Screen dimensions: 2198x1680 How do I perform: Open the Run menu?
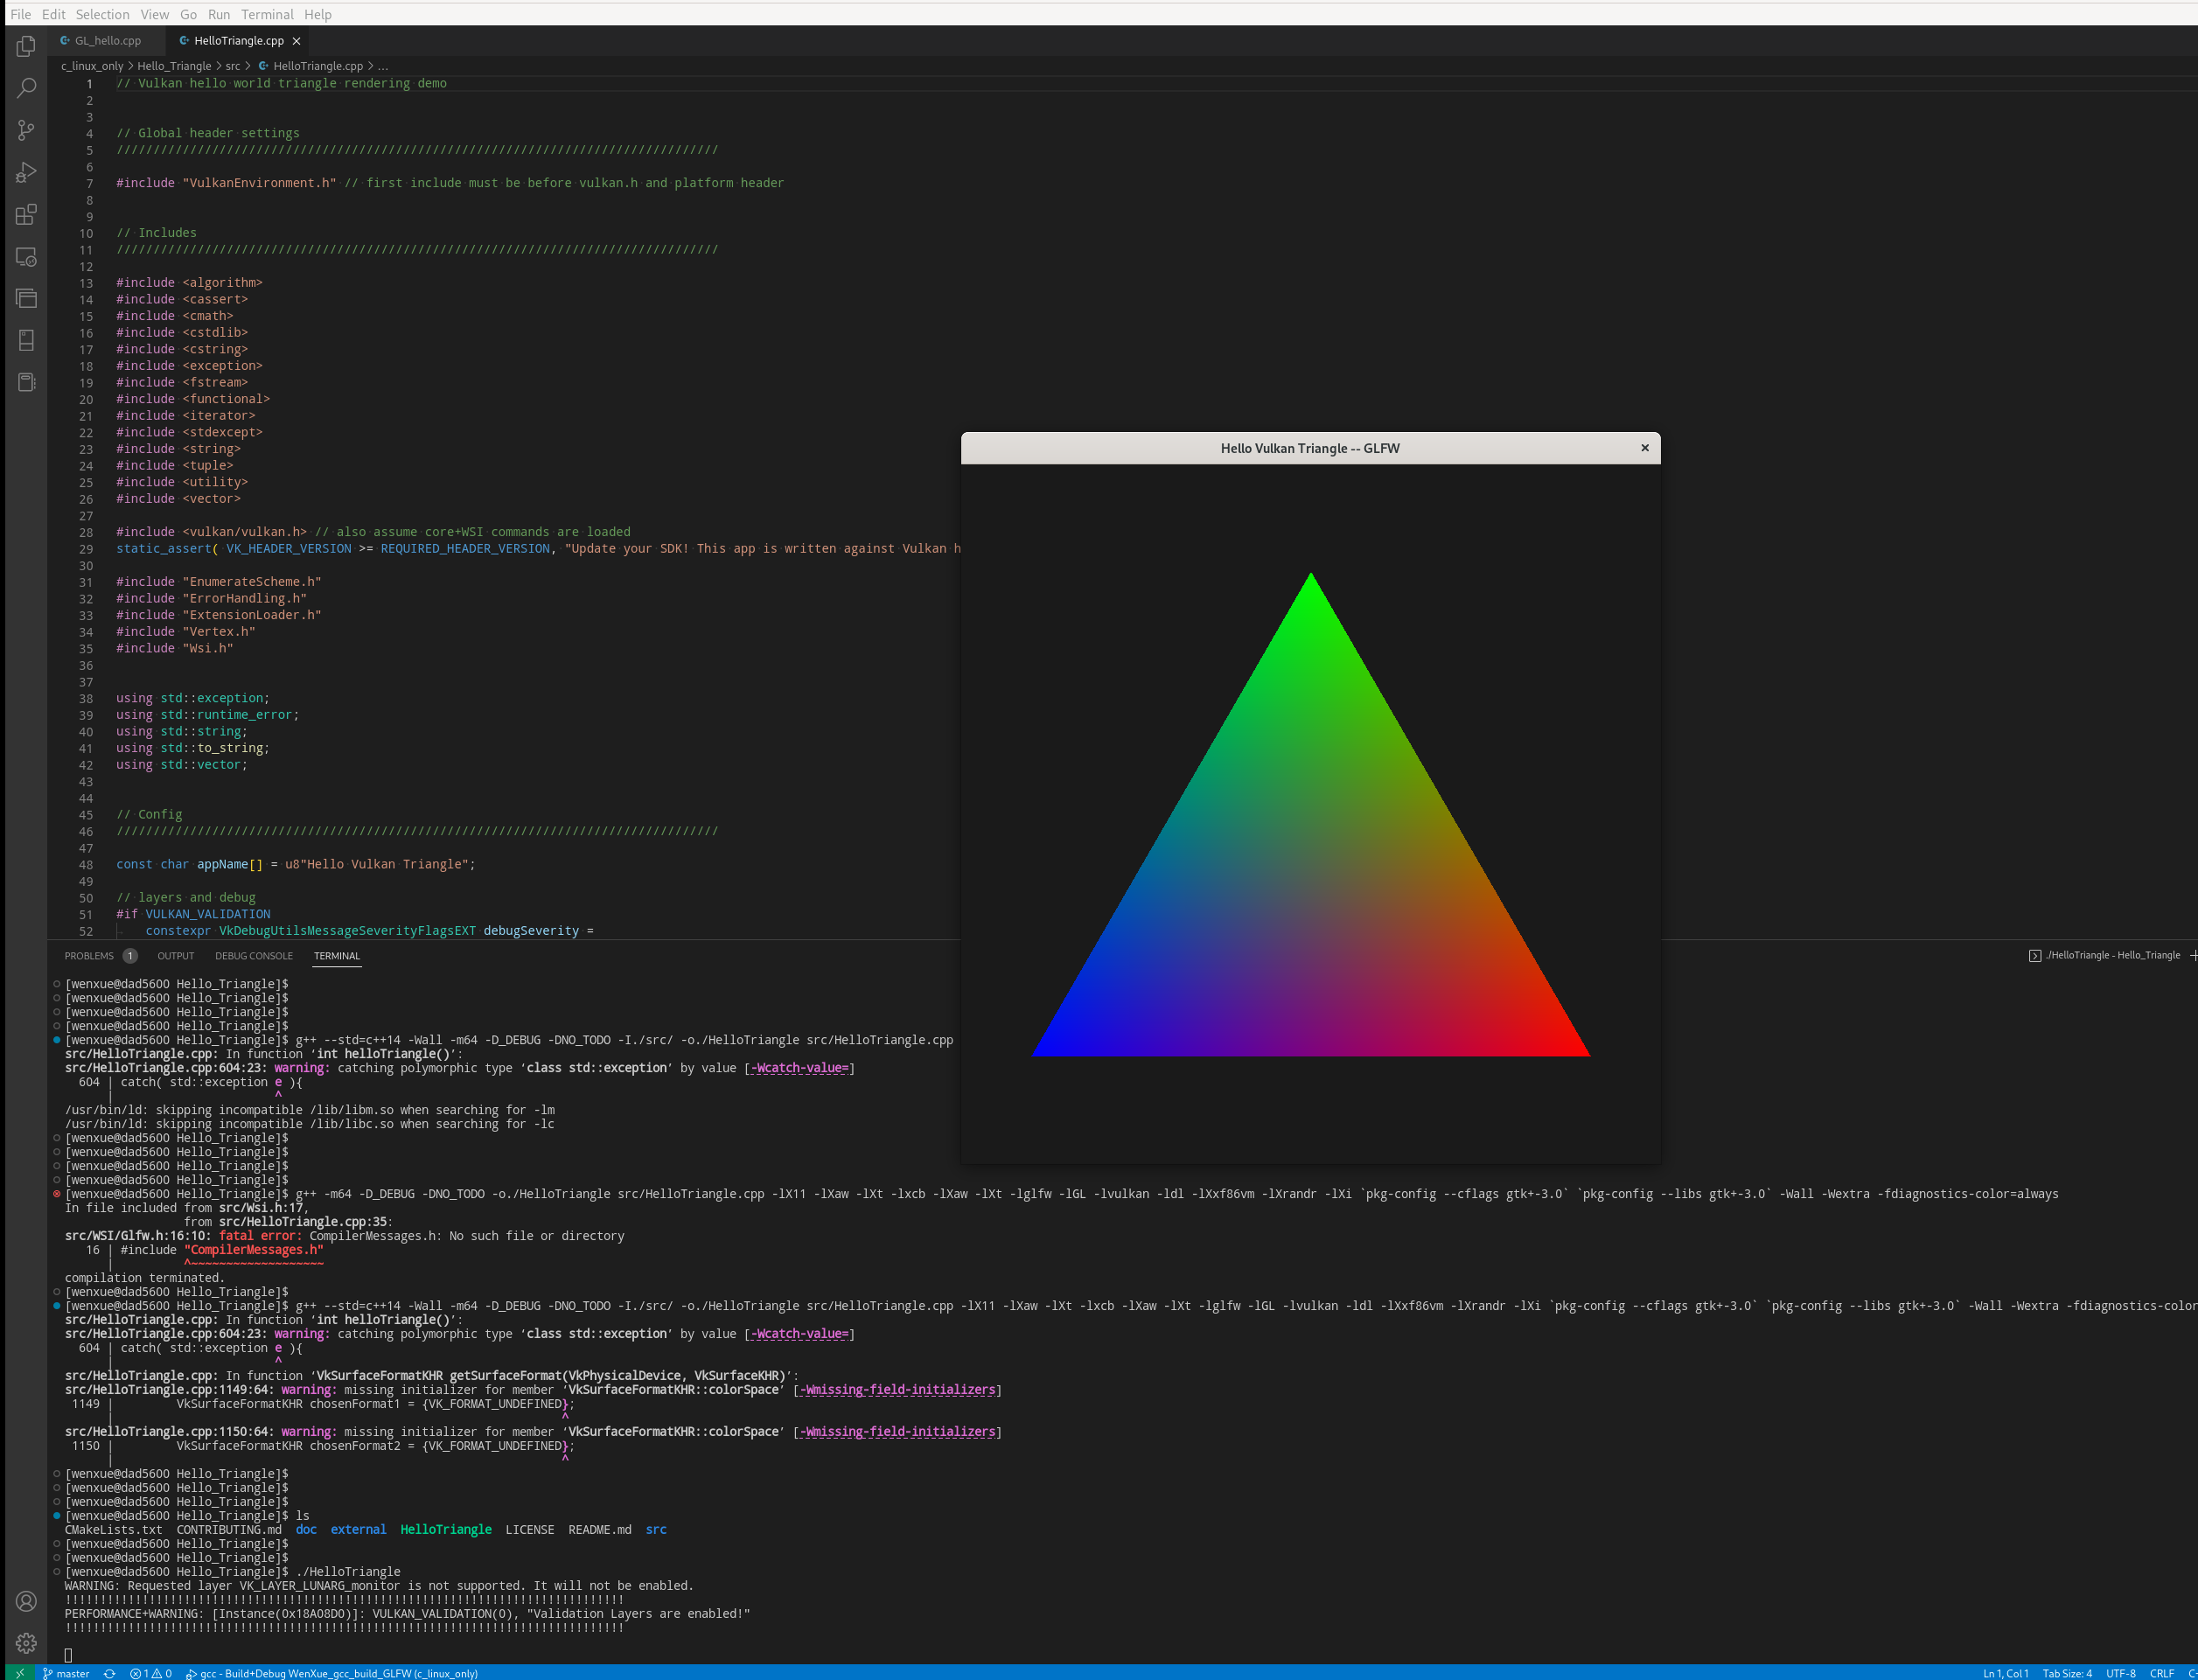219,14
